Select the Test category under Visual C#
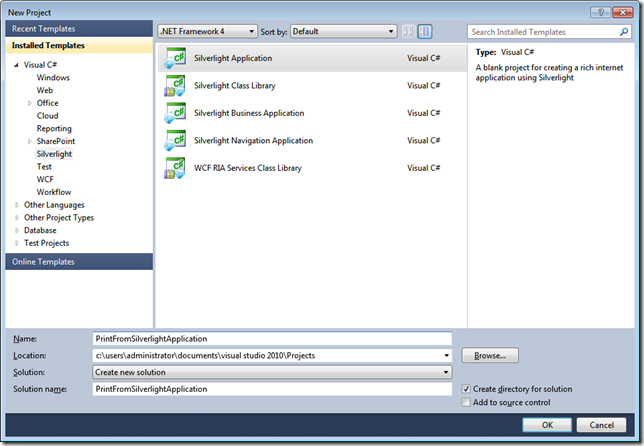Viewport: 644px width, 446px height. (x=44, y=167)
